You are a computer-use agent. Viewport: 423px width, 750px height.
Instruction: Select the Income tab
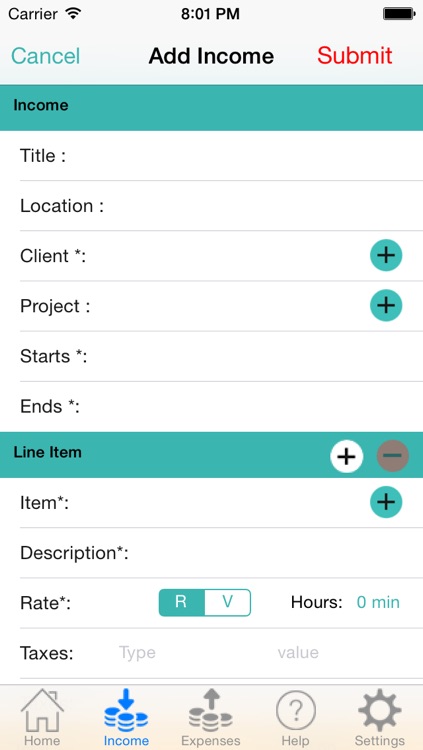[126, 717]
